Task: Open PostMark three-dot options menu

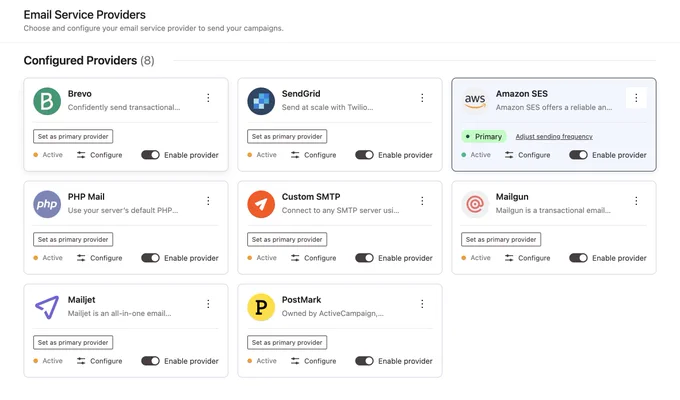Action: pos(422,304)
